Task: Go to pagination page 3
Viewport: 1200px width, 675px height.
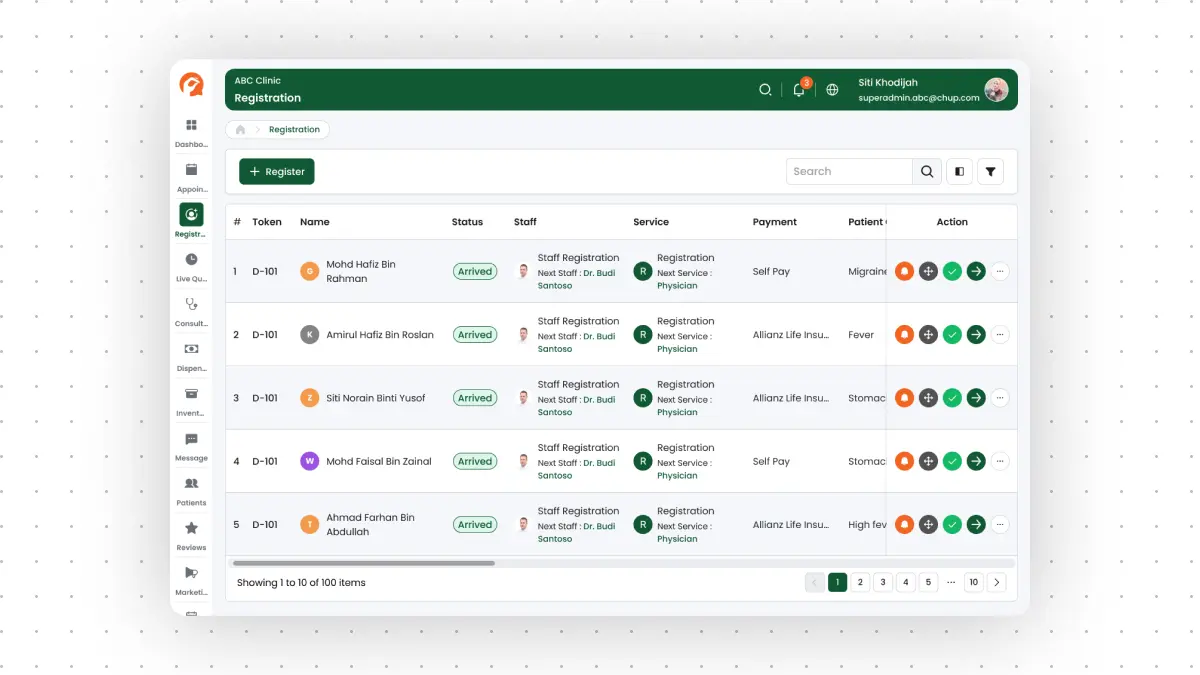Action: (x=883, y=582)
